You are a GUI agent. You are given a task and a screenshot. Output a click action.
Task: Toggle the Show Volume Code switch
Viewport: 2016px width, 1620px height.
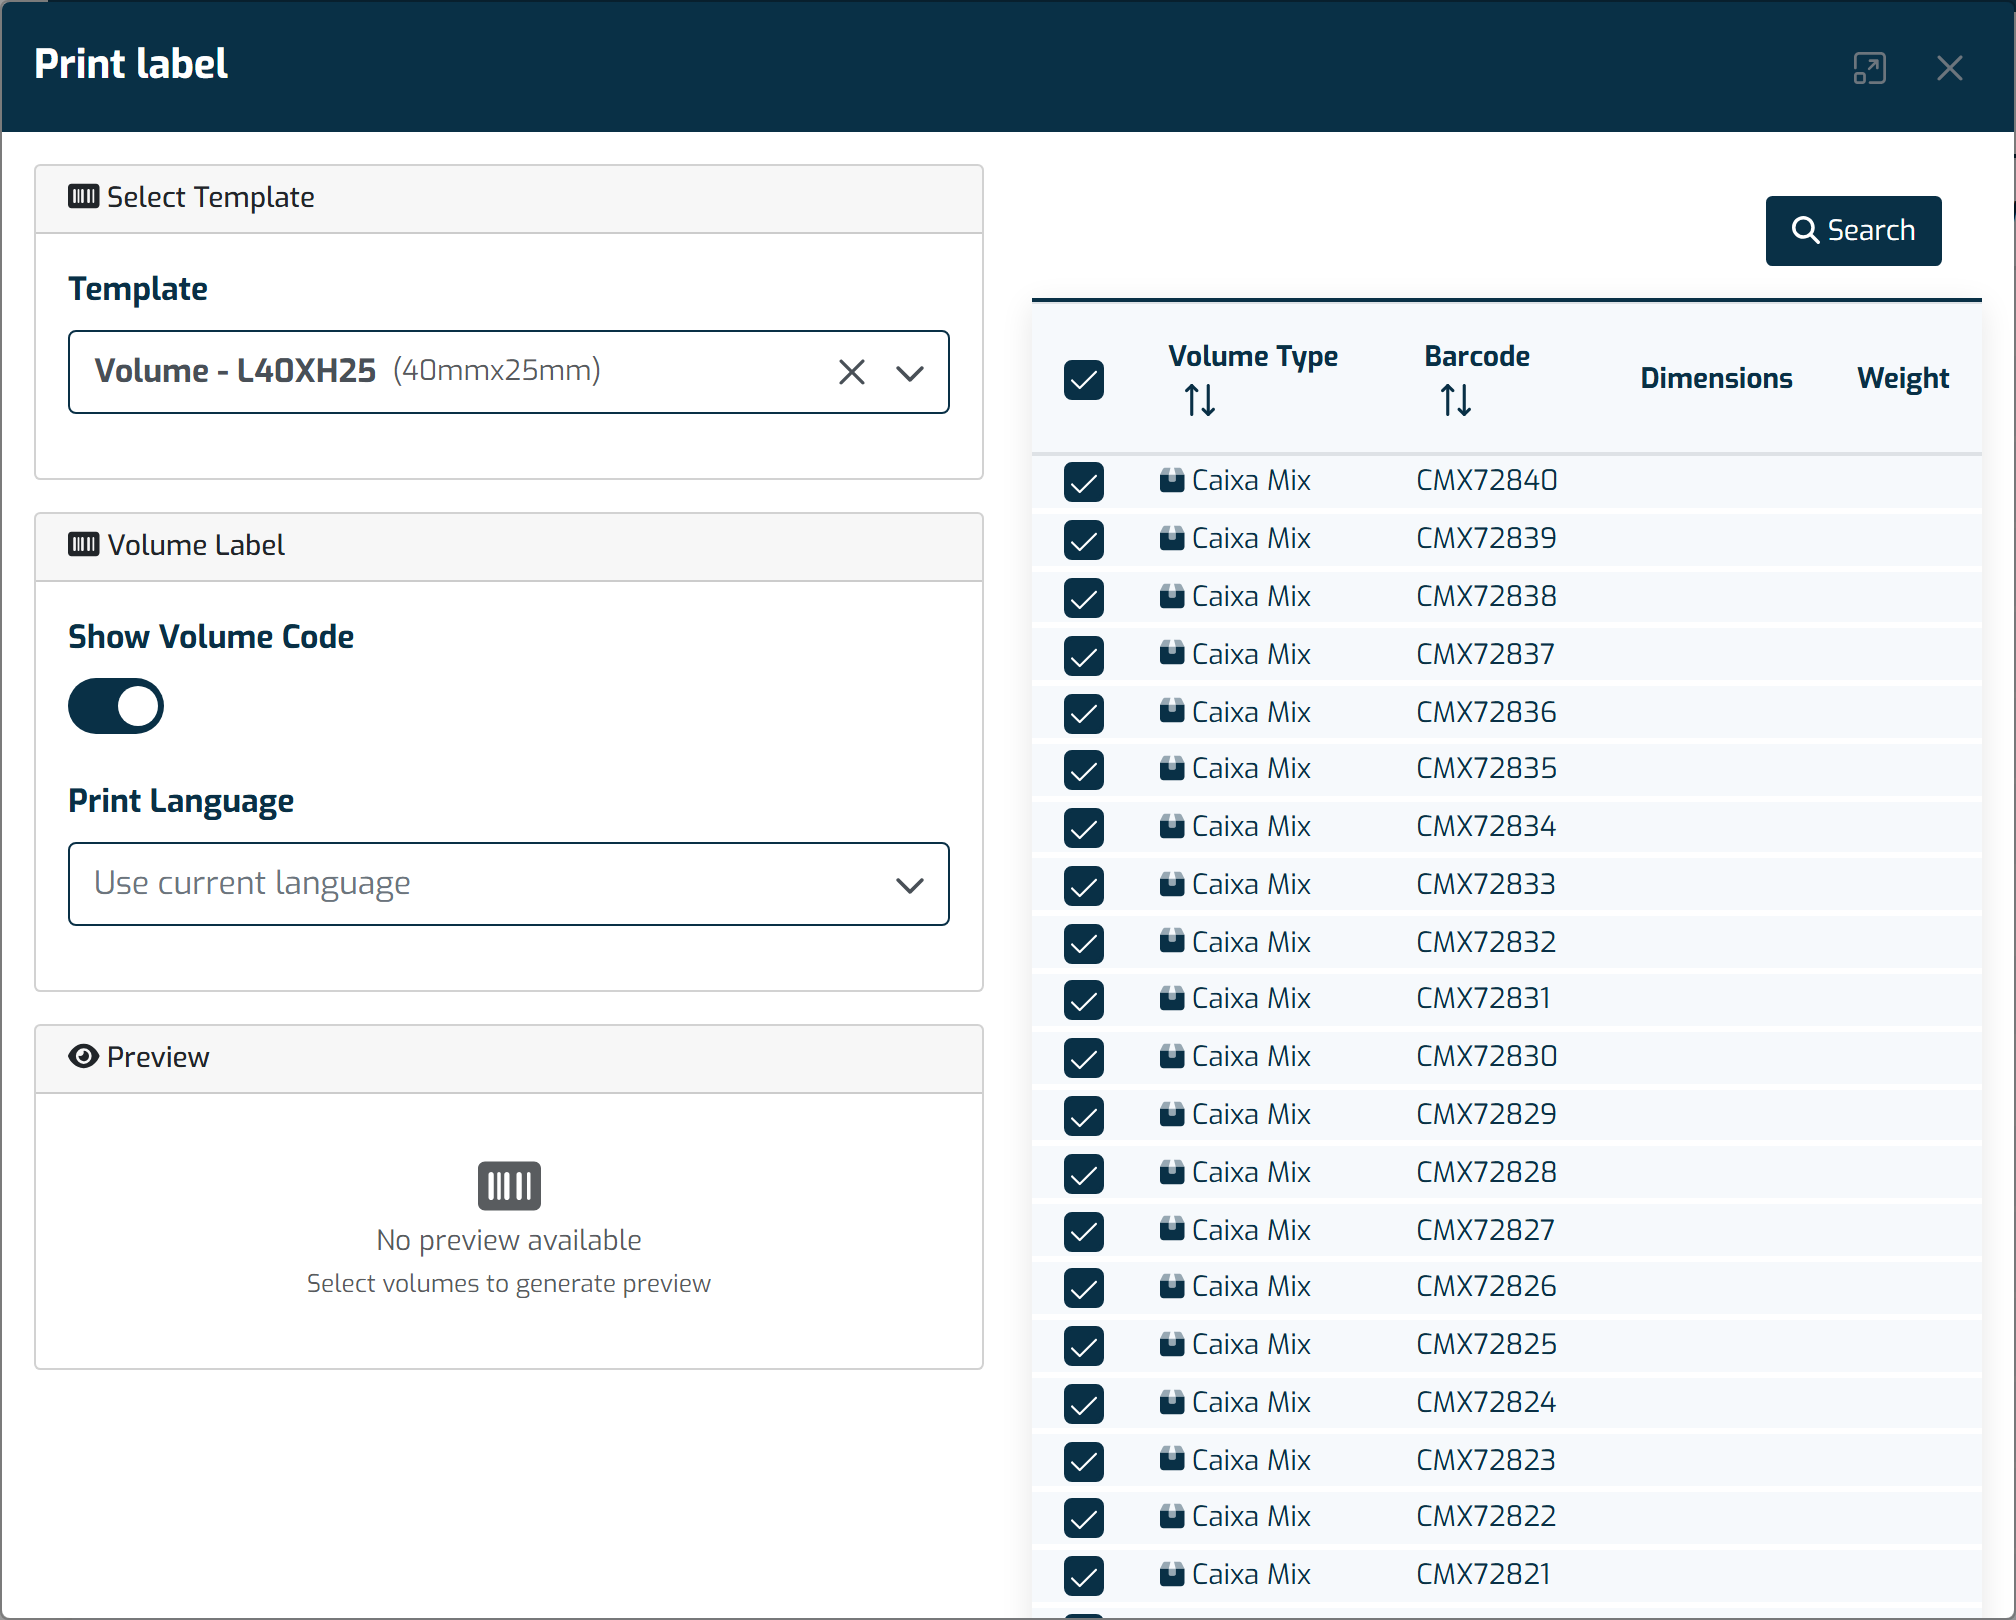point(116,706)
